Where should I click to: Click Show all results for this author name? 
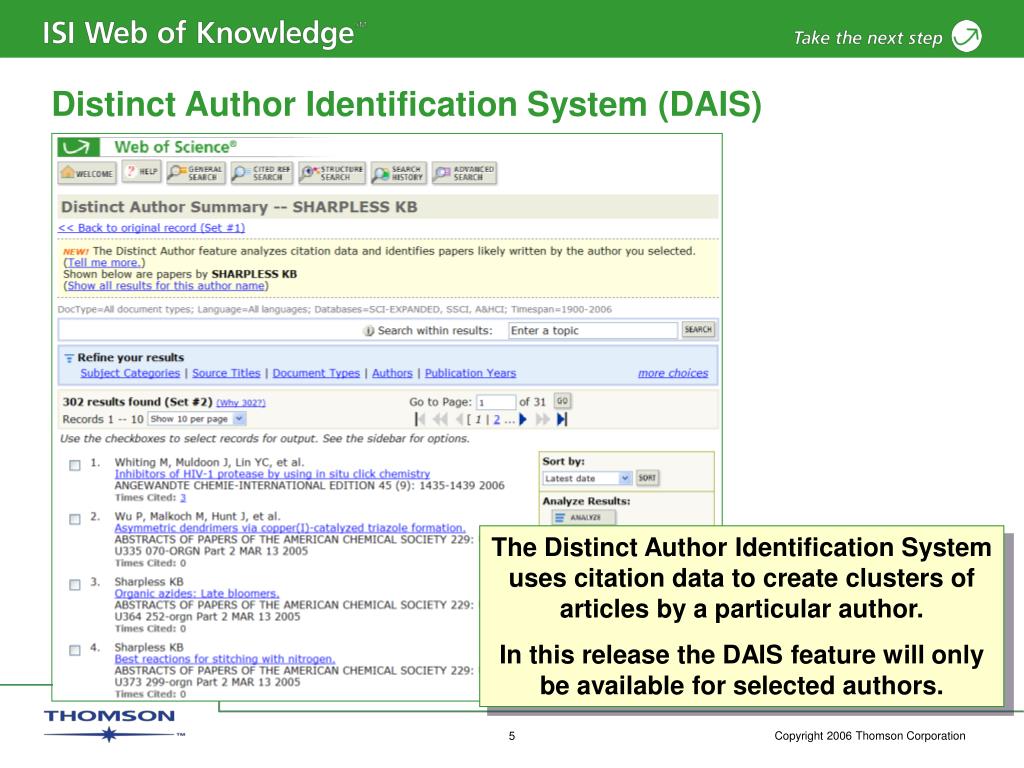click(166, 286)
